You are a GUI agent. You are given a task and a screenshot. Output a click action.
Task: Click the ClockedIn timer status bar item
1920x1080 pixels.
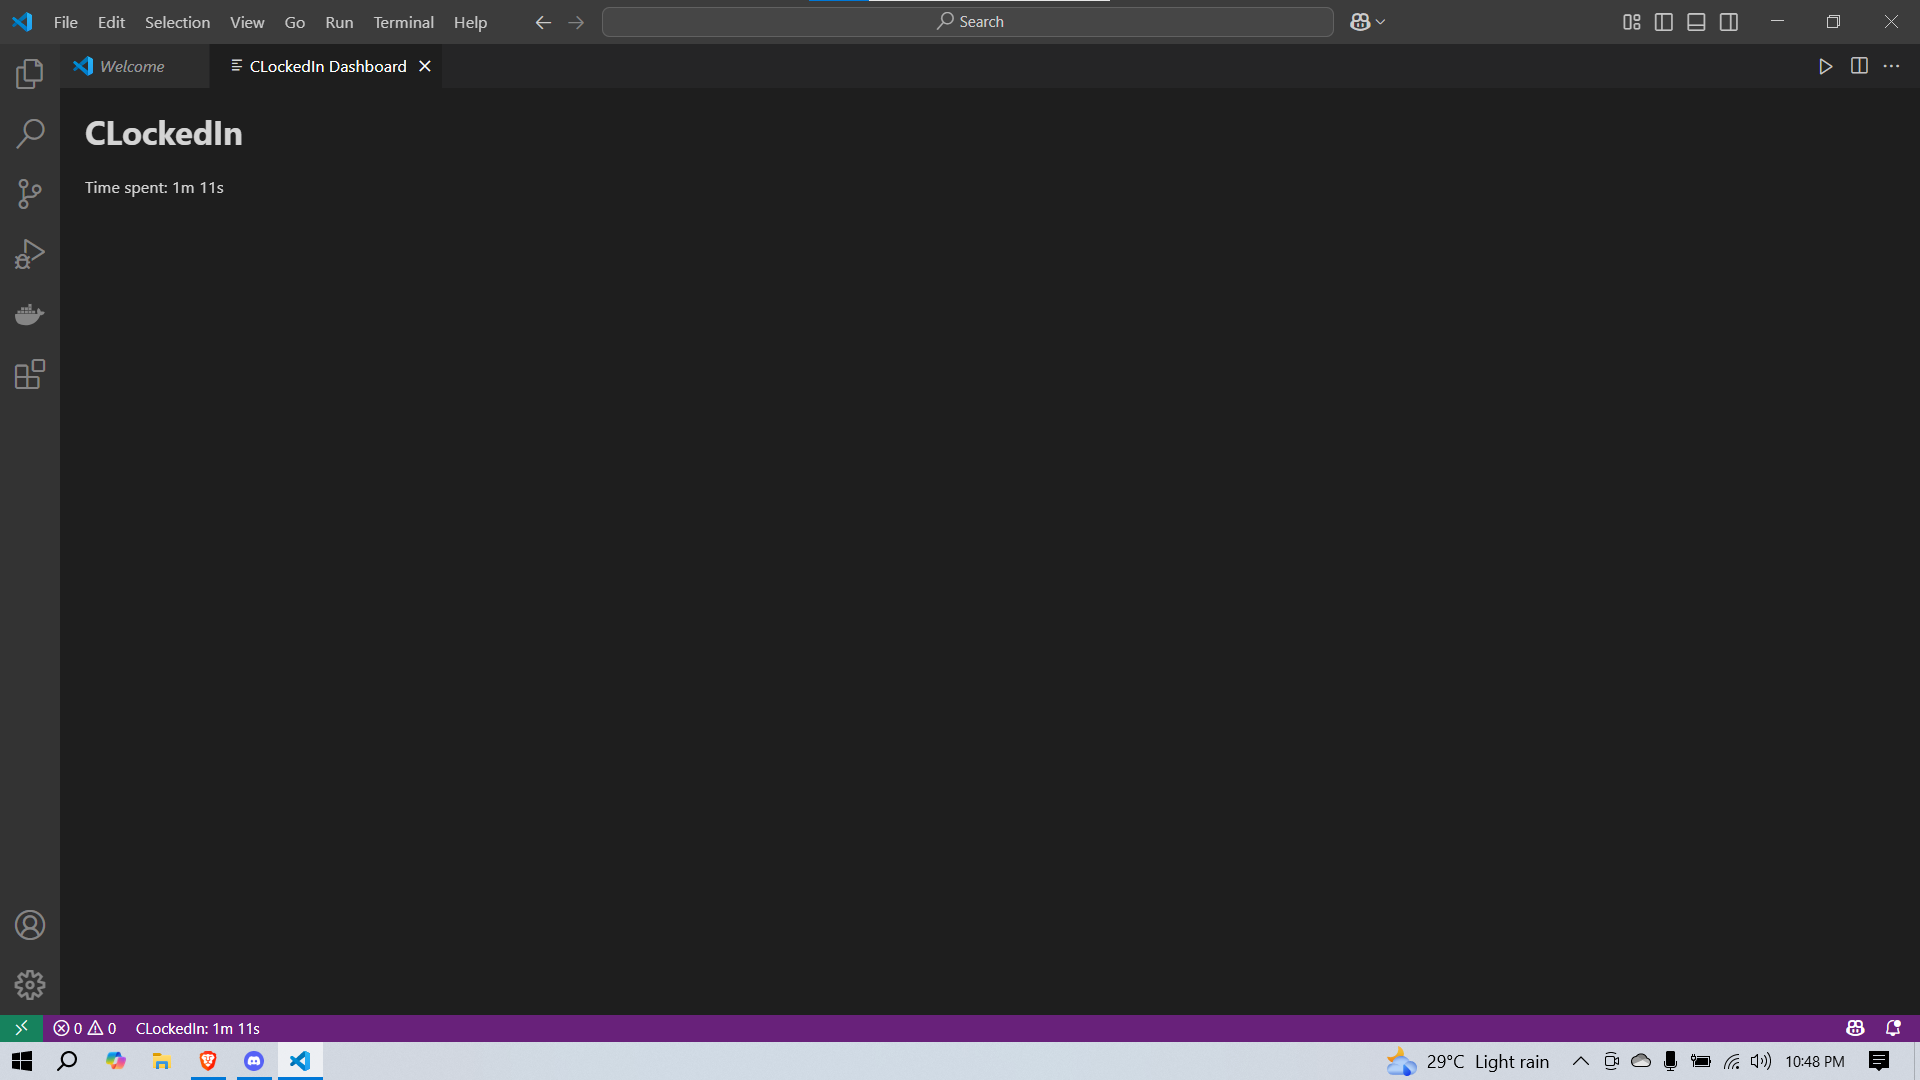[198, 1028]
